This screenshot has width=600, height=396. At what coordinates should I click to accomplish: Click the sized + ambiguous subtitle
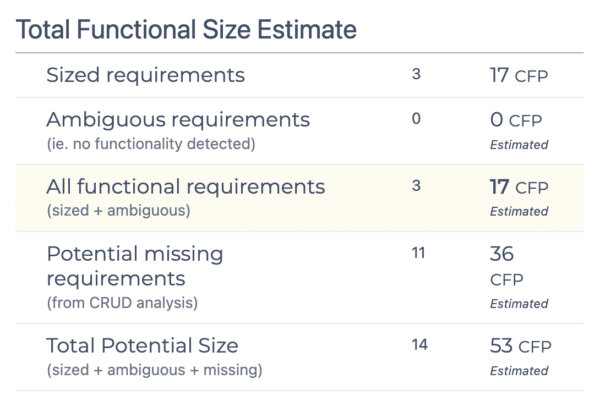coord(118,211)
